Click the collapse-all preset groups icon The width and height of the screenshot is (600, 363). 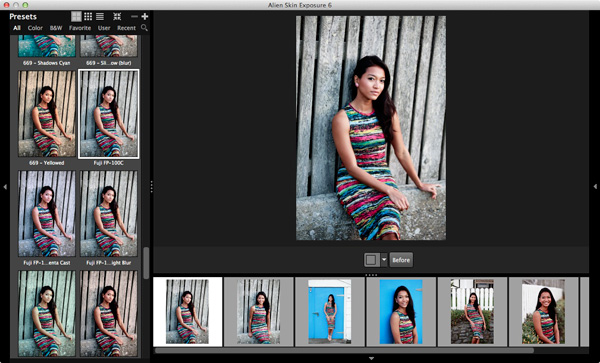pyautogui.click(x=117, y=16)
